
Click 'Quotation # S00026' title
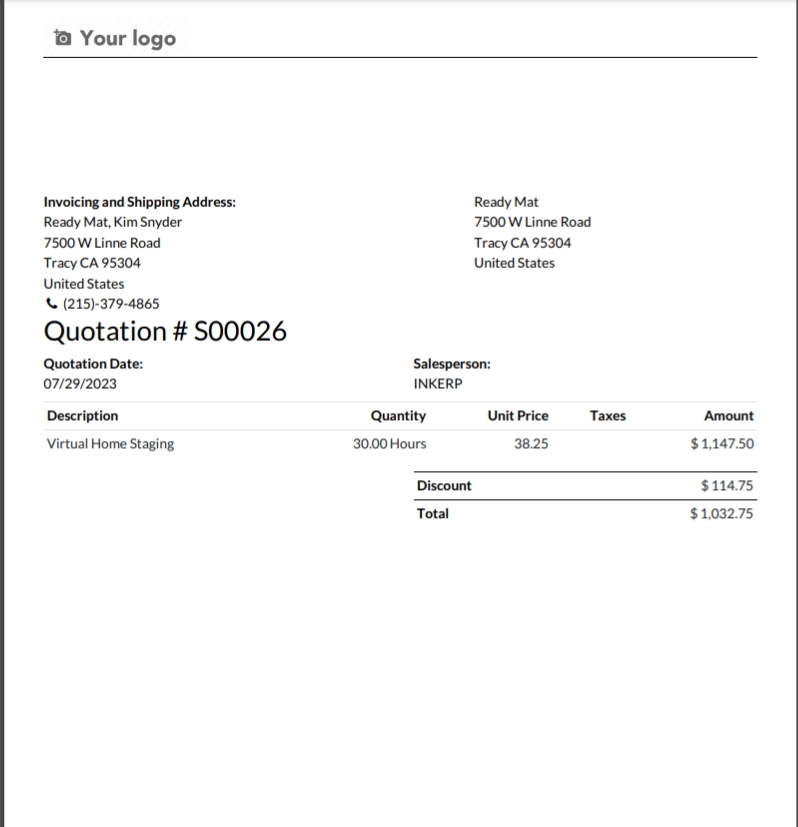coord(165,331)
